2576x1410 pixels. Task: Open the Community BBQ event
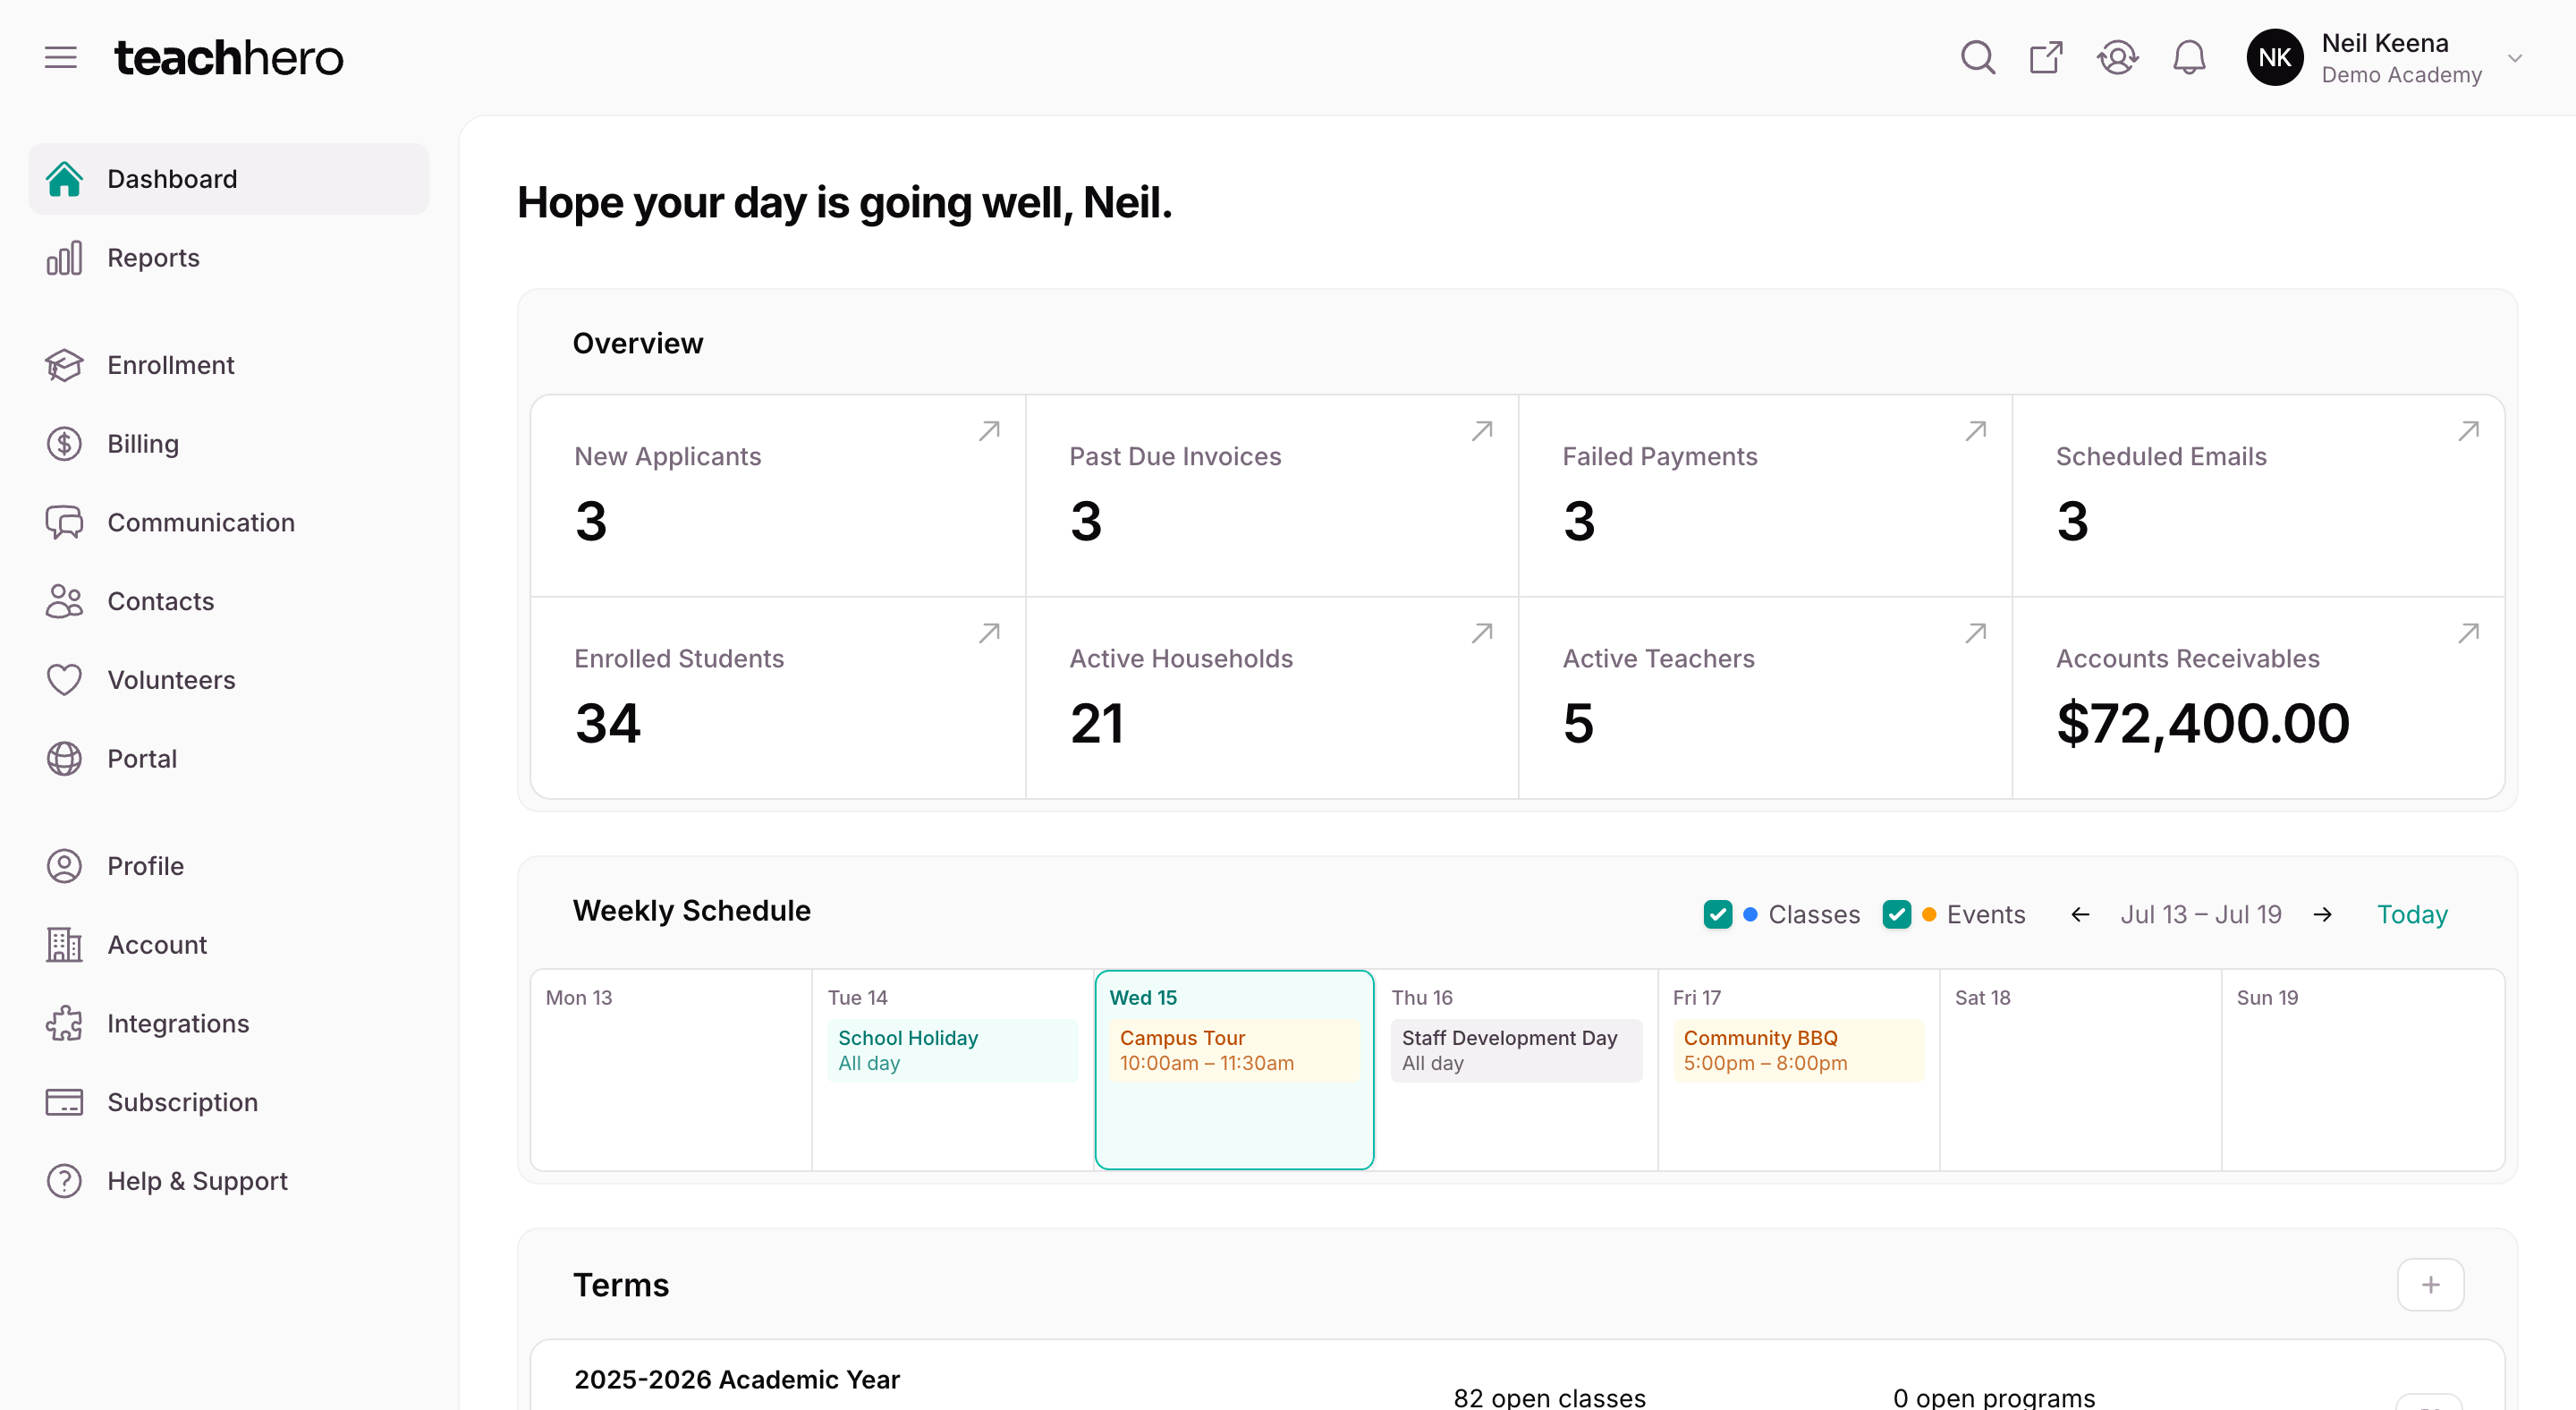point(1798,1050)
